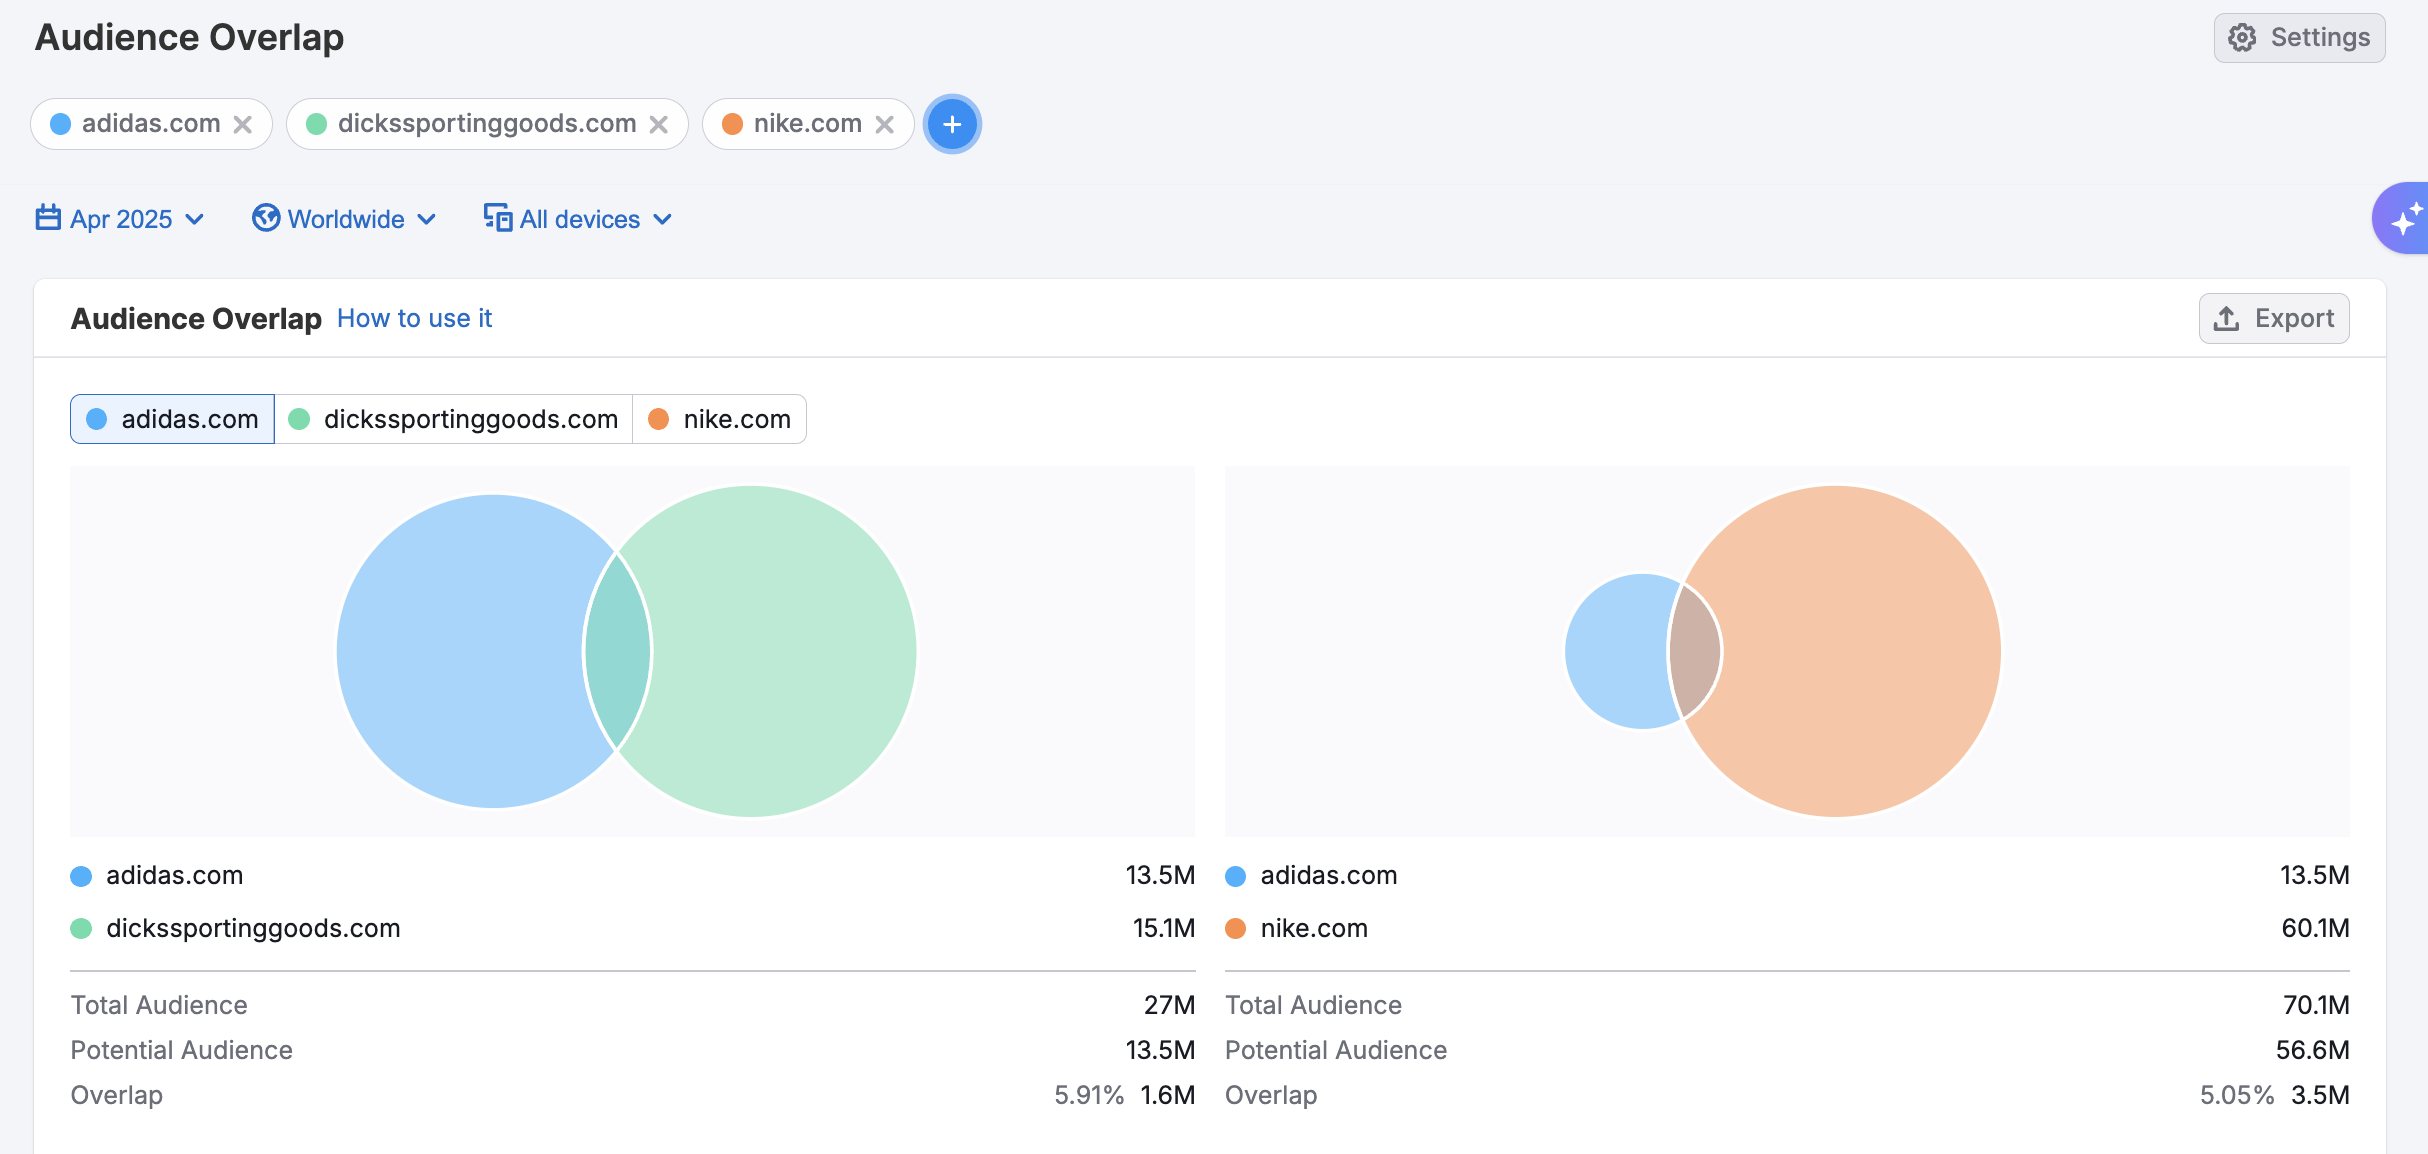
Task: Select the adidas.com tab in chart
Action: 172,419
